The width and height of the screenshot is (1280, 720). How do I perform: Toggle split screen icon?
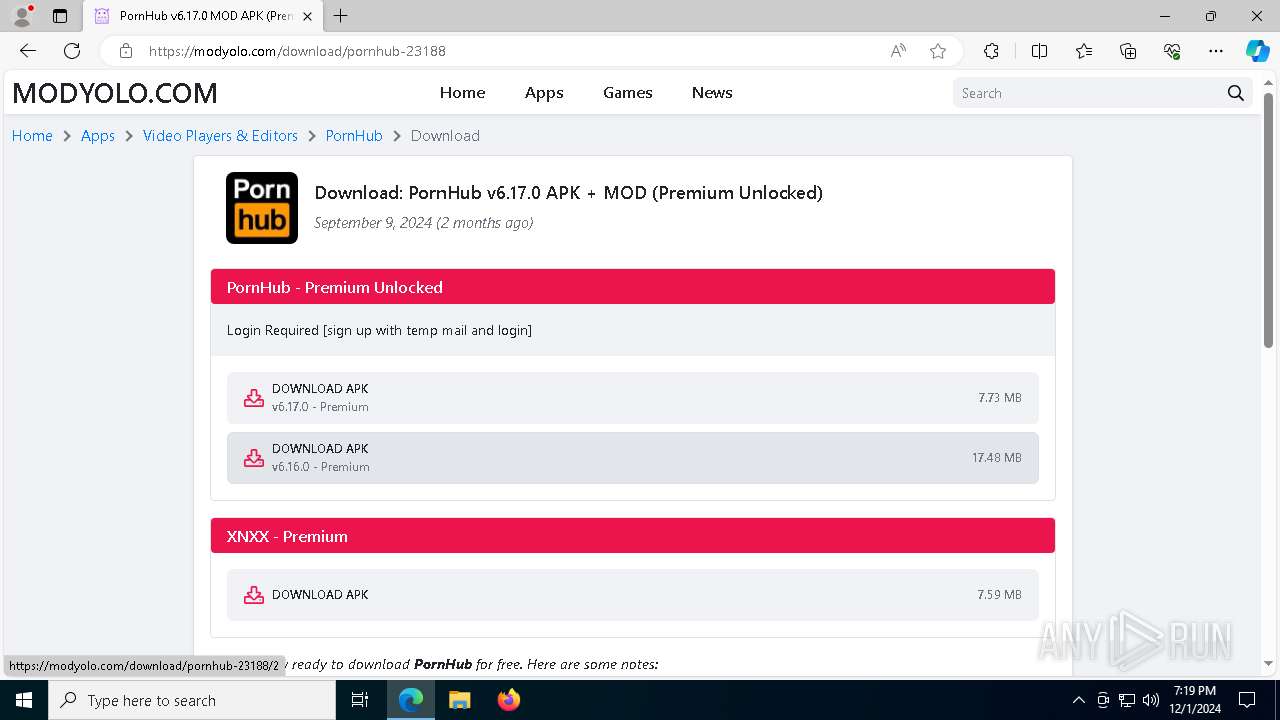pos(1039,51)
